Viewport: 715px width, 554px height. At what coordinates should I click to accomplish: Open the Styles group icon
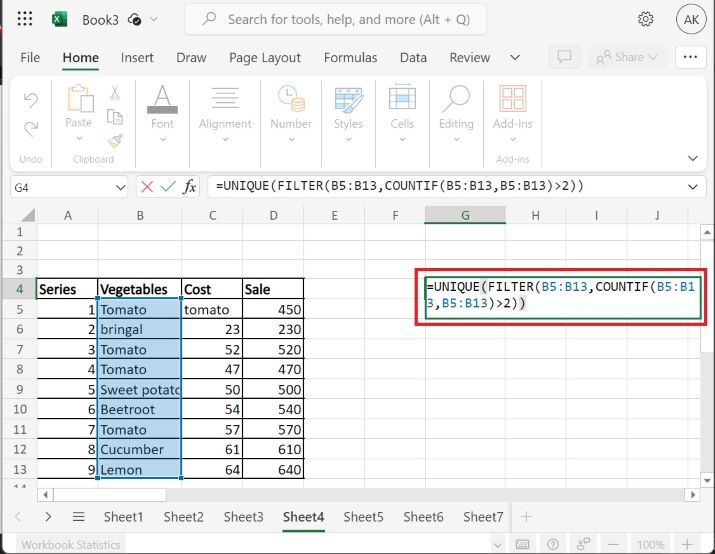[348, 100]
